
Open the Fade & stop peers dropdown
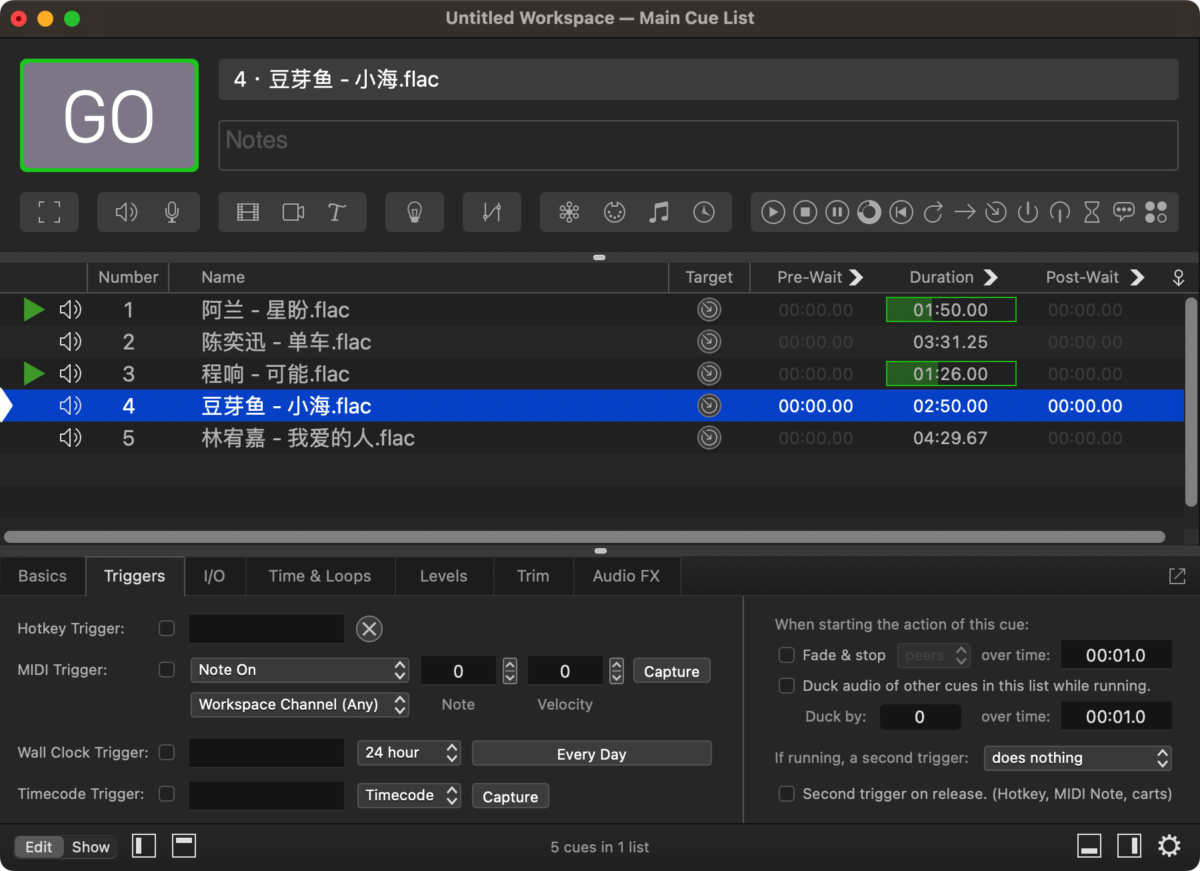pyautogui.click(x=935, y=655)
